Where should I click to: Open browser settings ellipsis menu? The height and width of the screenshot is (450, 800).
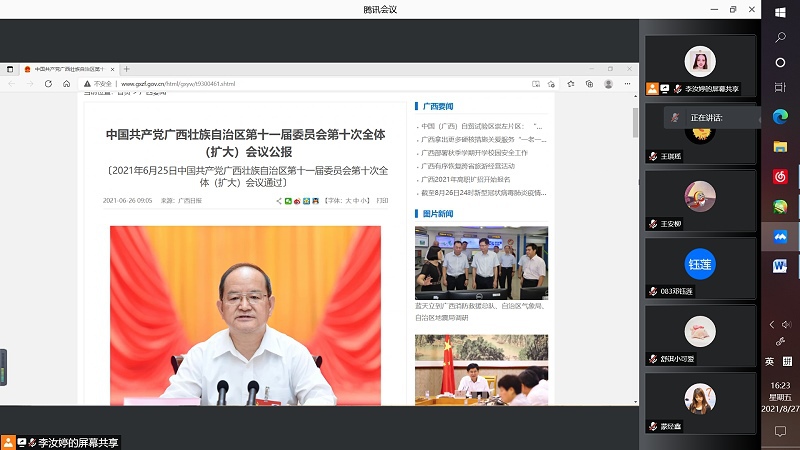coord(628,84)
